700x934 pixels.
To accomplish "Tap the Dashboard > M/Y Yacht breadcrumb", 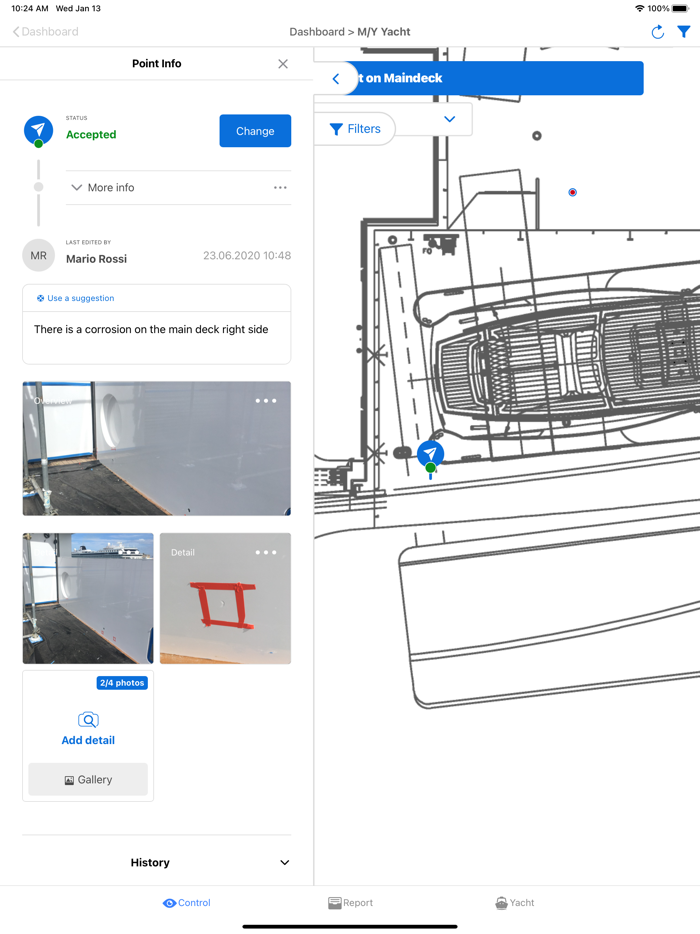I will click(x=350, y=32).
